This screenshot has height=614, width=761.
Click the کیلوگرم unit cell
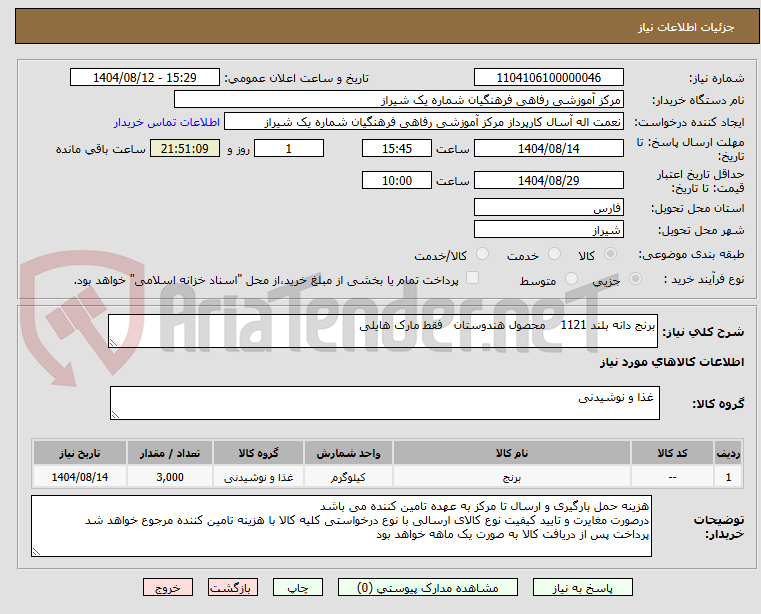(x=348, y=477)
